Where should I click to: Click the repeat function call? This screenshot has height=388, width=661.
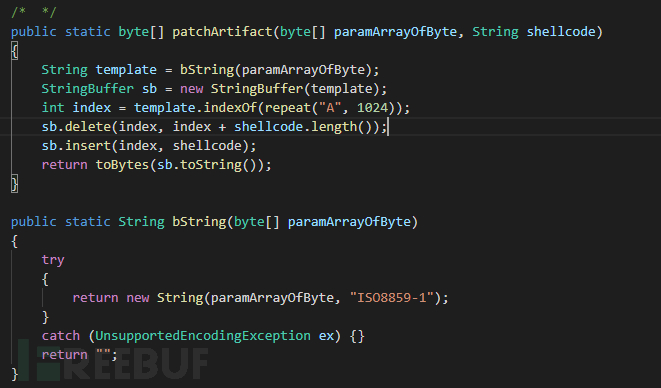pos(288,108)
